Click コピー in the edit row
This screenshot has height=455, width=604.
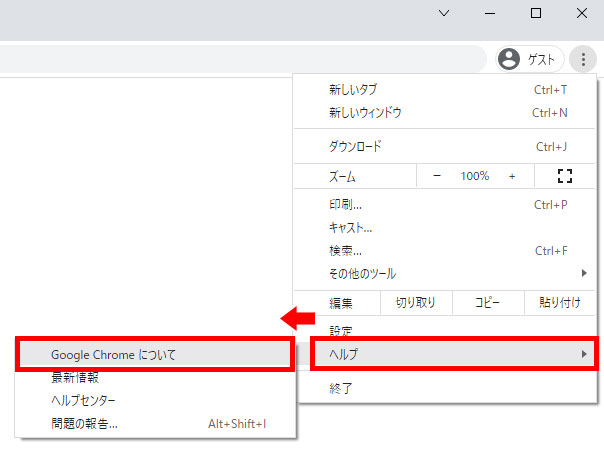tap(488, 303)
